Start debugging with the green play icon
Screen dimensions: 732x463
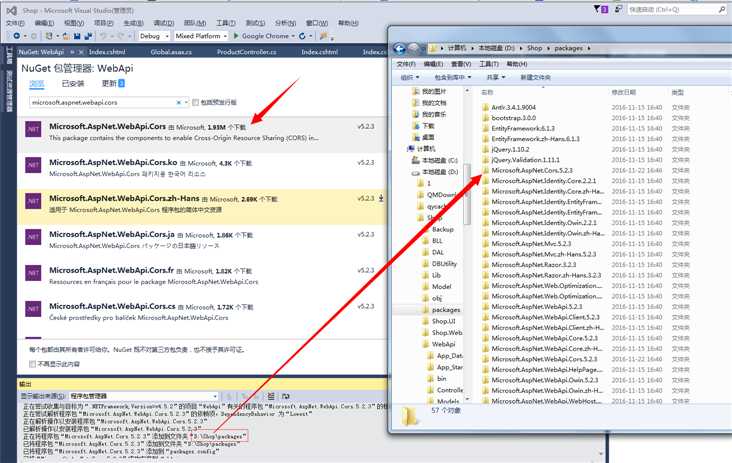(236, 36)
